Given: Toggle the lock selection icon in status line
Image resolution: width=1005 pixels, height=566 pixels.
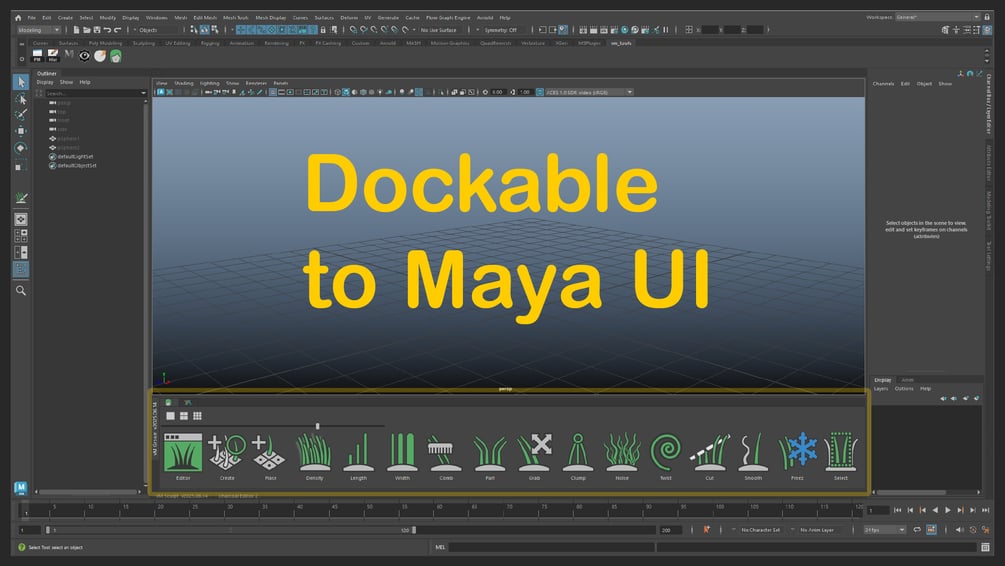Looking at the screenshot, I should [323, 29].
